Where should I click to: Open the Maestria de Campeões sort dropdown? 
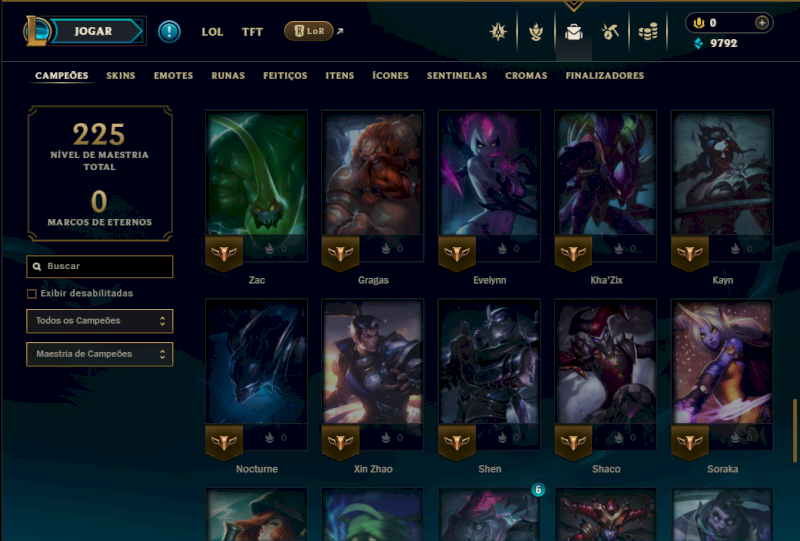coord(99,354)
